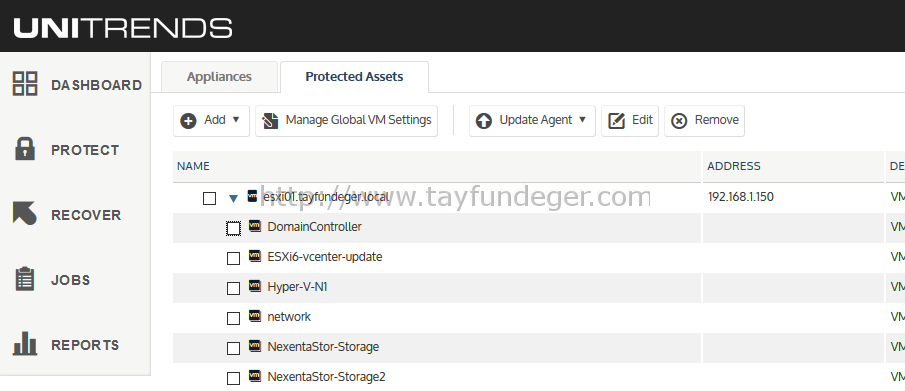Select the NexentaStor-Storage2 checkbox
This screenshot has width=905, height=391.
pyautogui.click(x=233, y=378)
